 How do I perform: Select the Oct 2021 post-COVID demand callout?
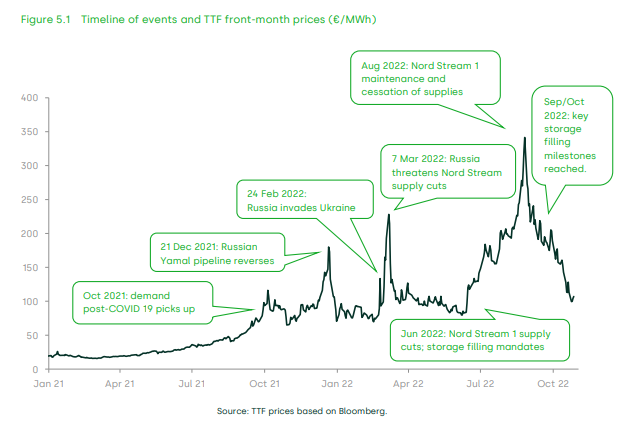142,302
